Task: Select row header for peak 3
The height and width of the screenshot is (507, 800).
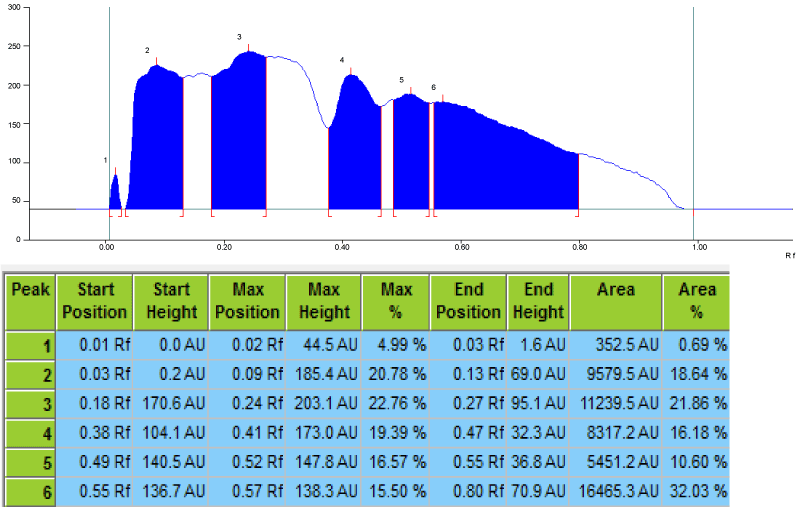Action: pyautogui.click(x=30, y=404)
